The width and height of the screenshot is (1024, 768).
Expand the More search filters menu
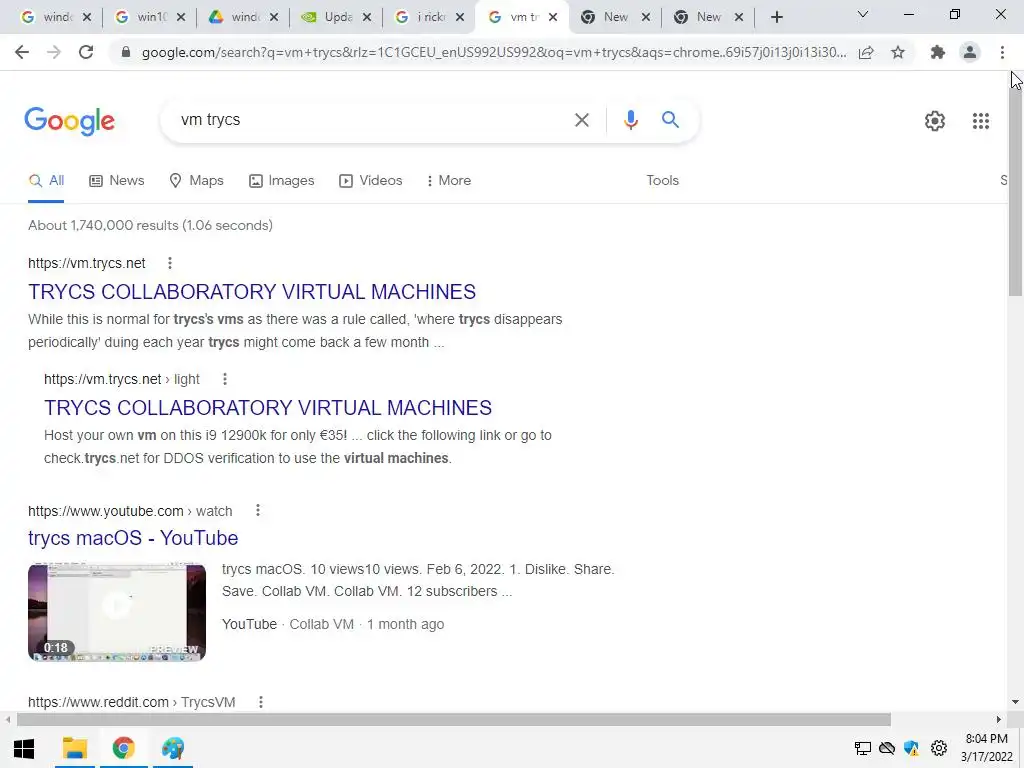click(x=449, y=181)
